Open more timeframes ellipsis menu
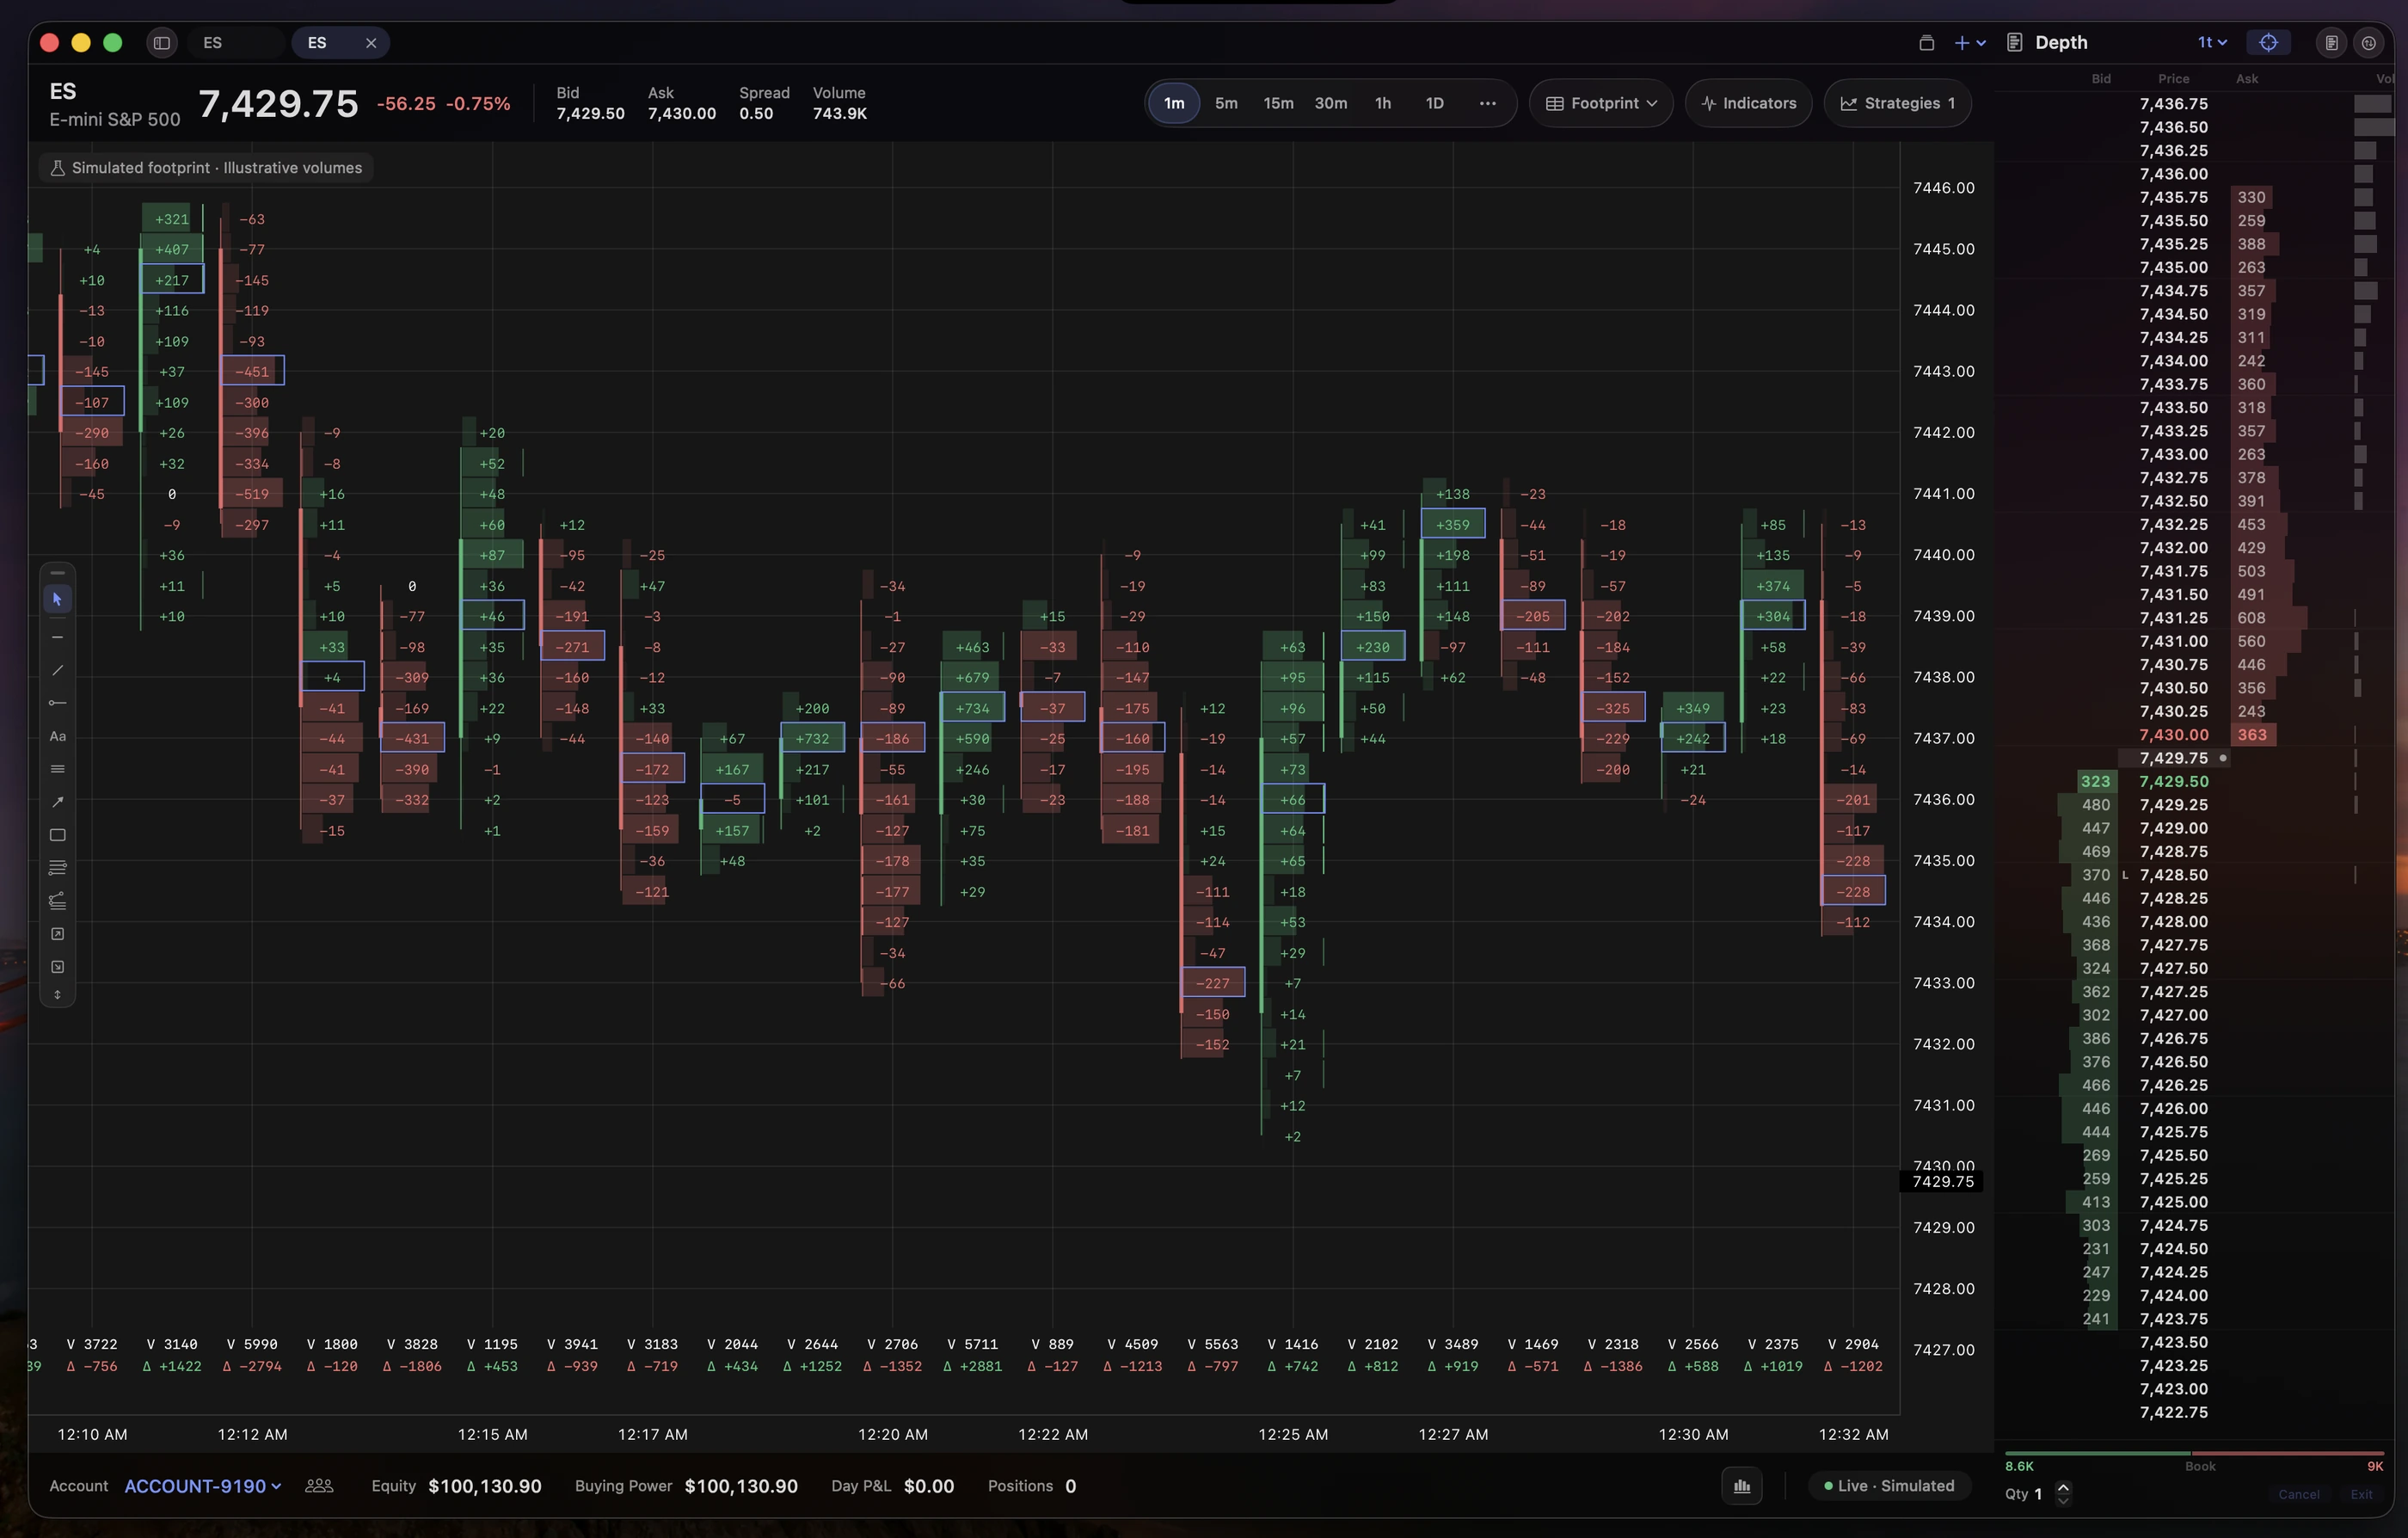2408x1538 pixels. point(1487,103)
